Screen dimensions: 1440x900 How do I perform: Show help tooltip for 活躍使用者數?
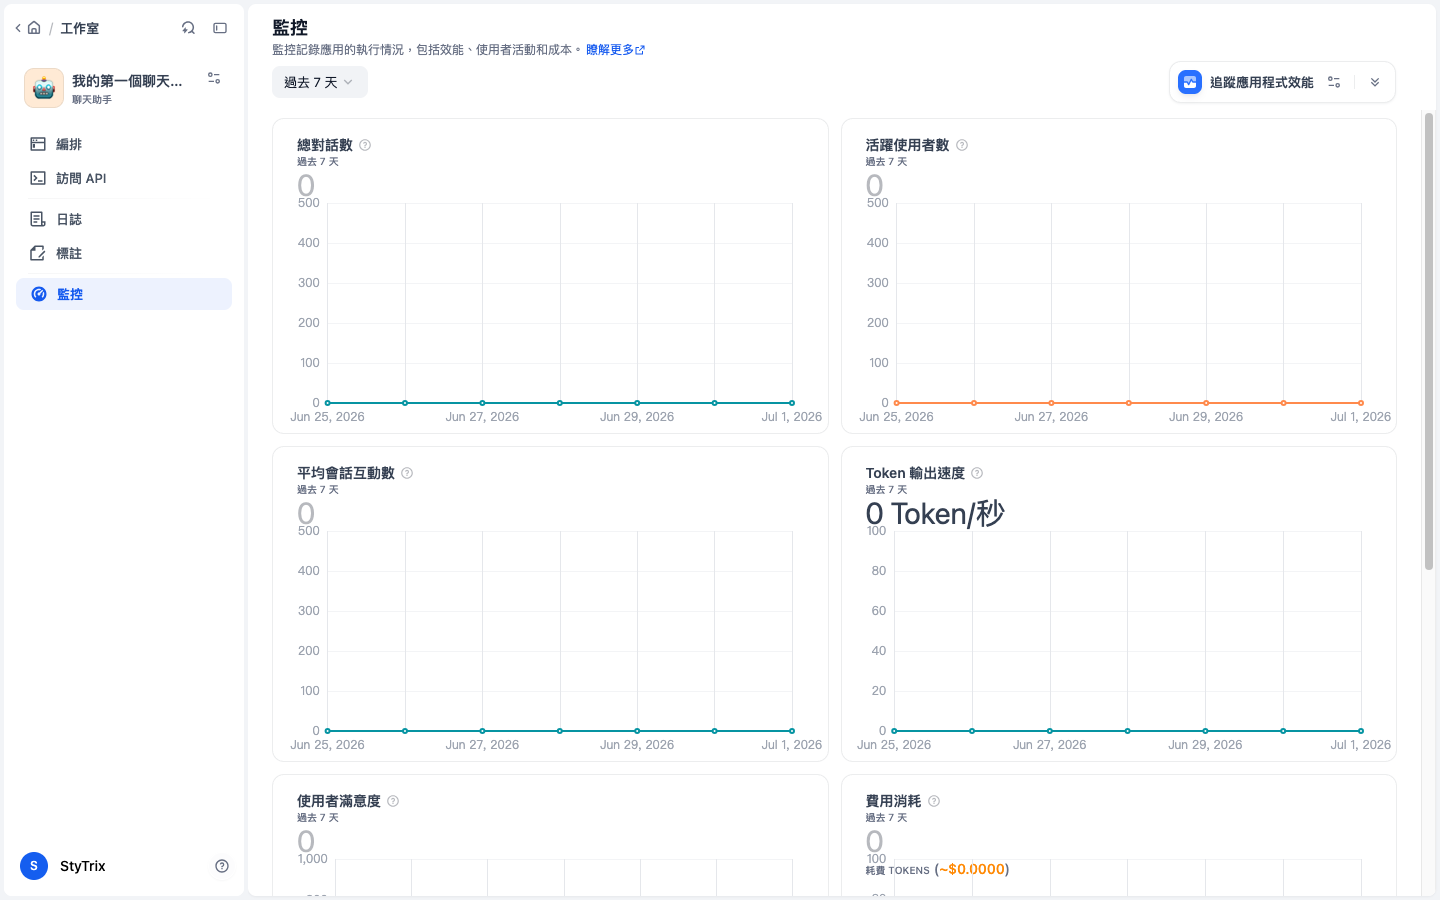click(x=962, y=145)
